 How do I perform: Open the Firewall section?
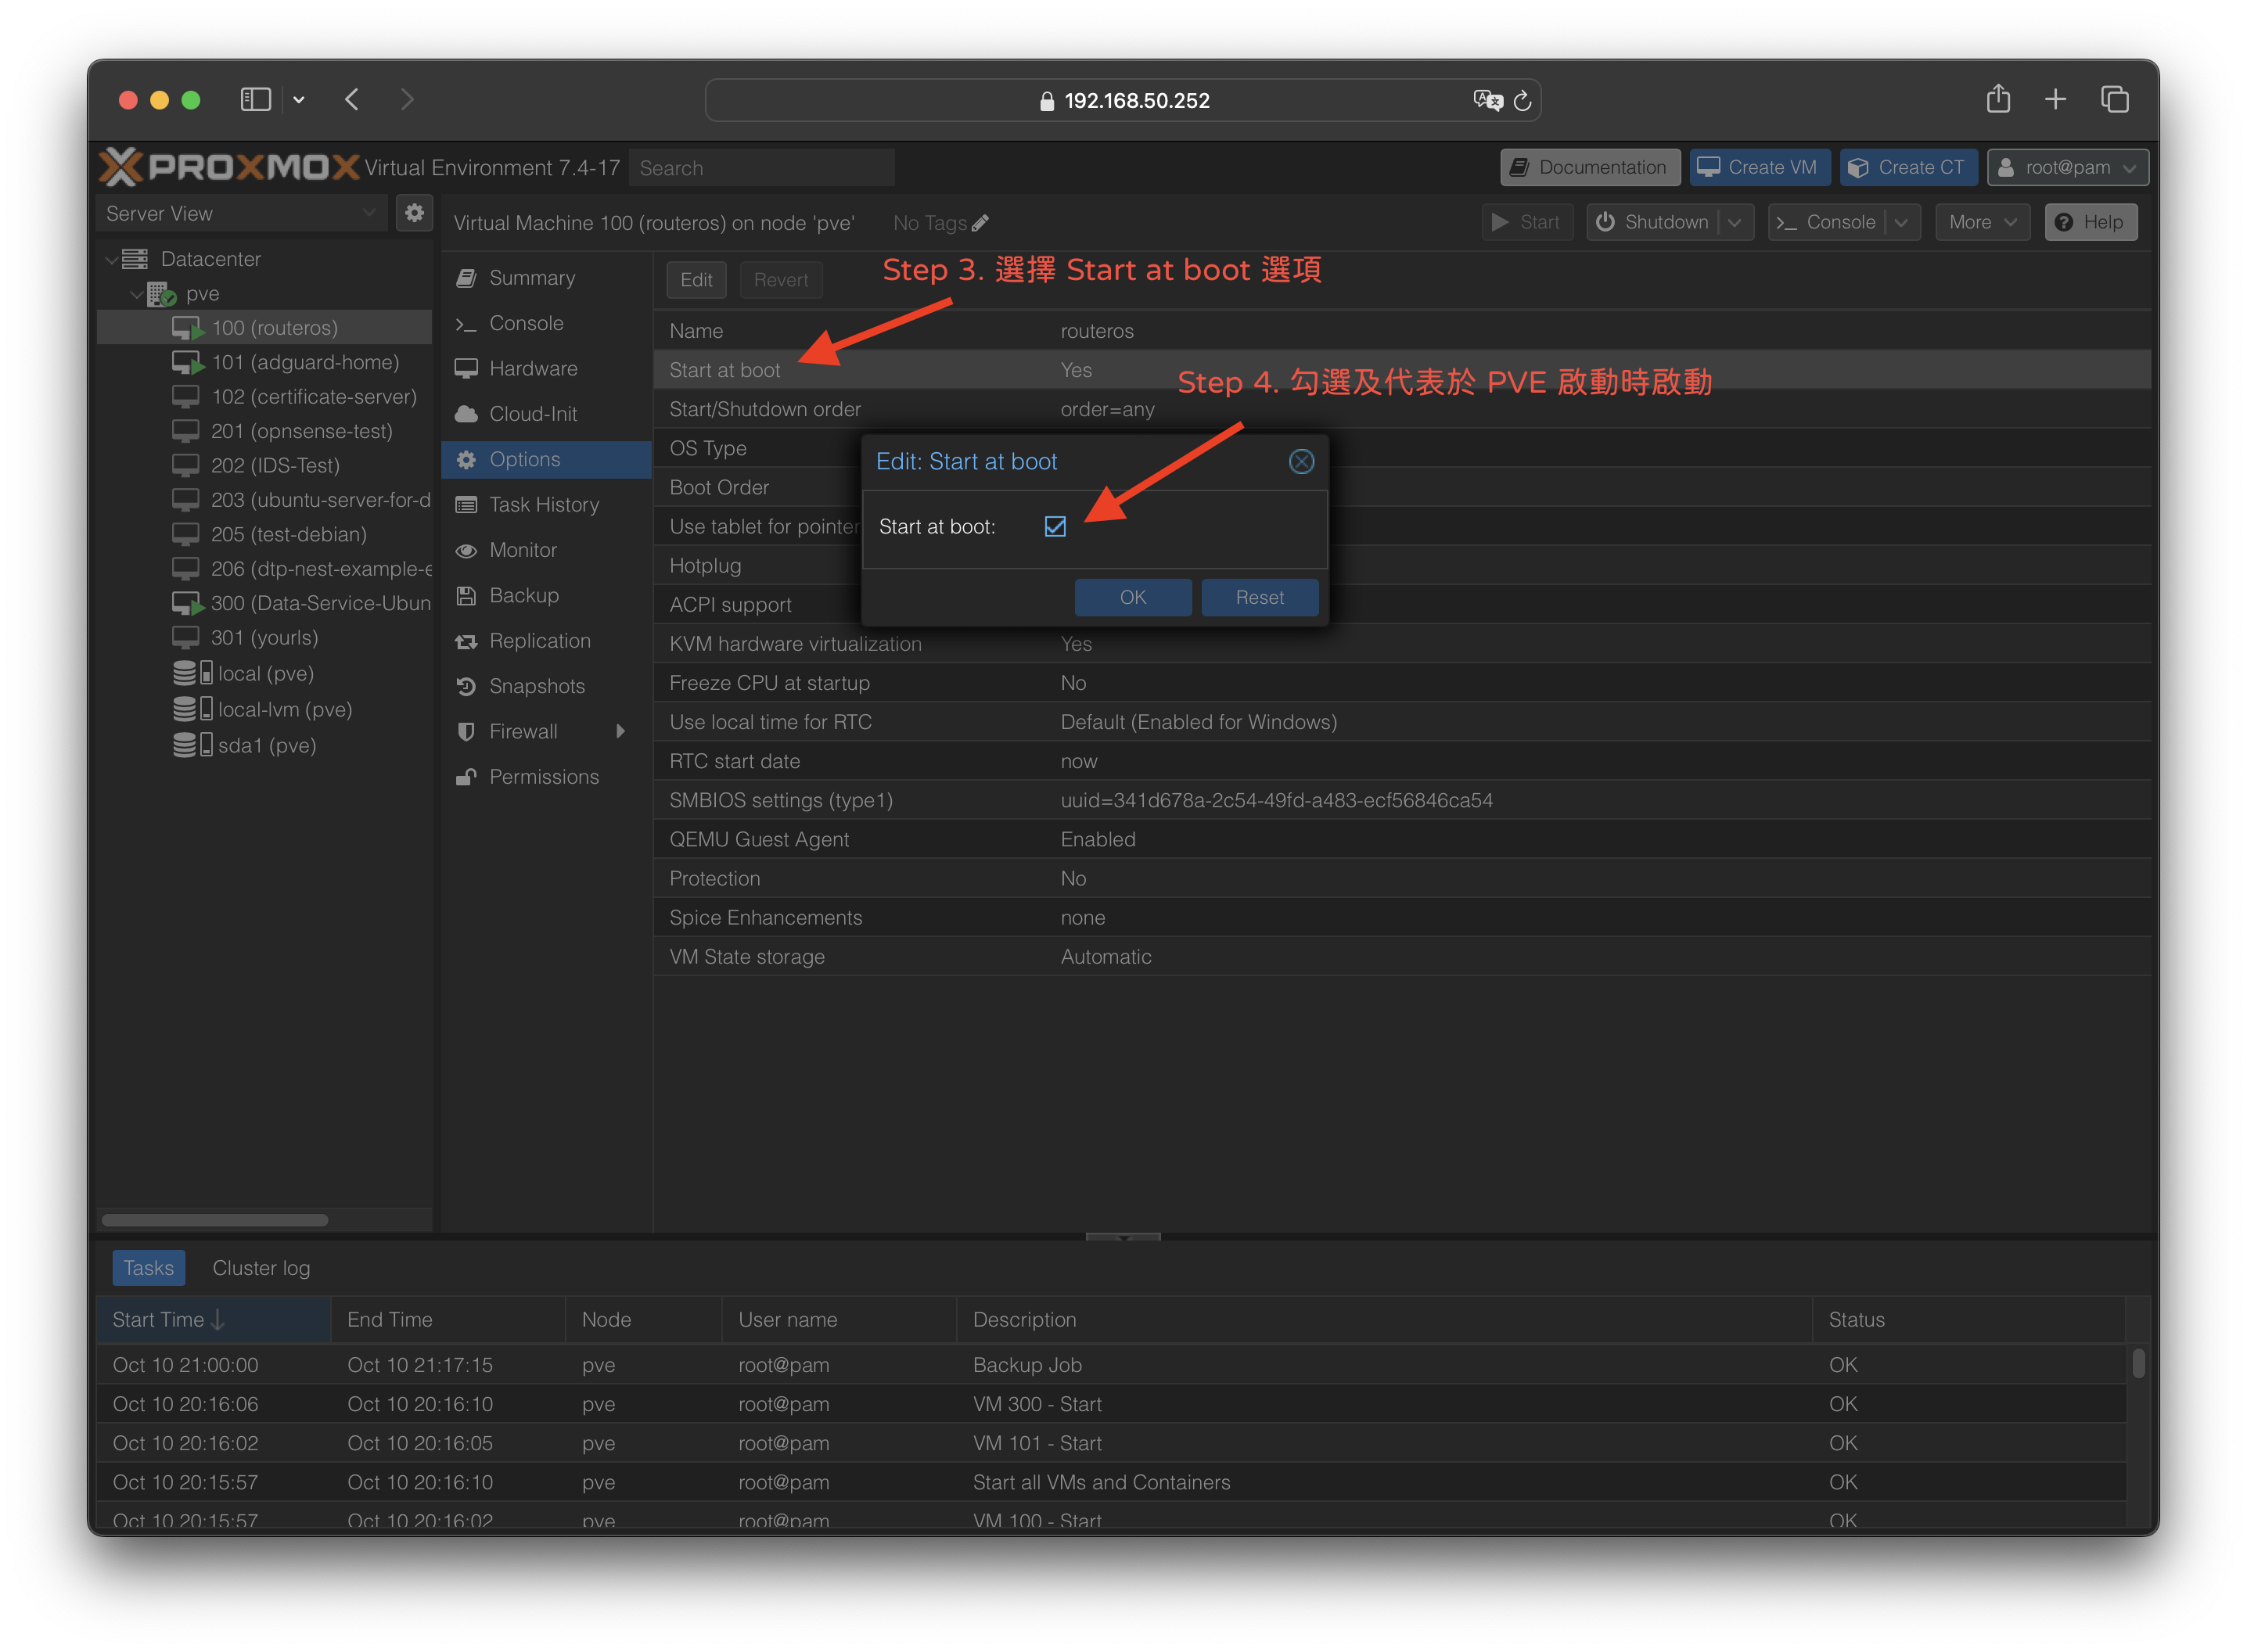[x=523, y=731]
